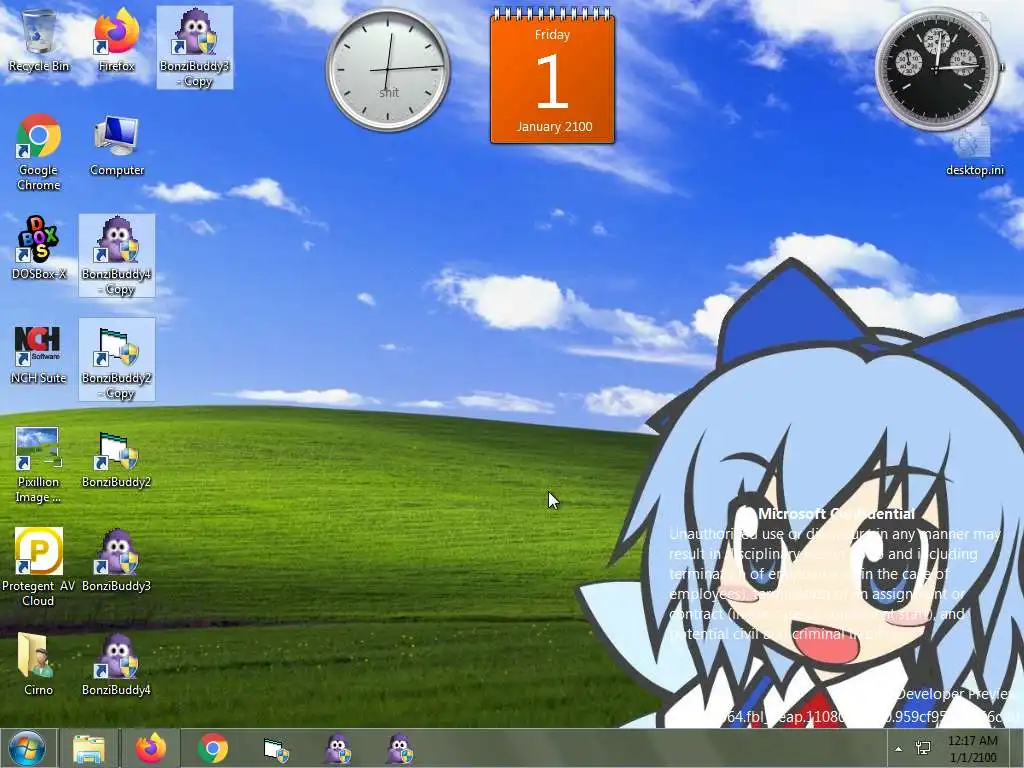This screenshot has width=1024, height=768.
Task: Select the Pixillion Image desktop shortcut
Action: tap(39, 464)
